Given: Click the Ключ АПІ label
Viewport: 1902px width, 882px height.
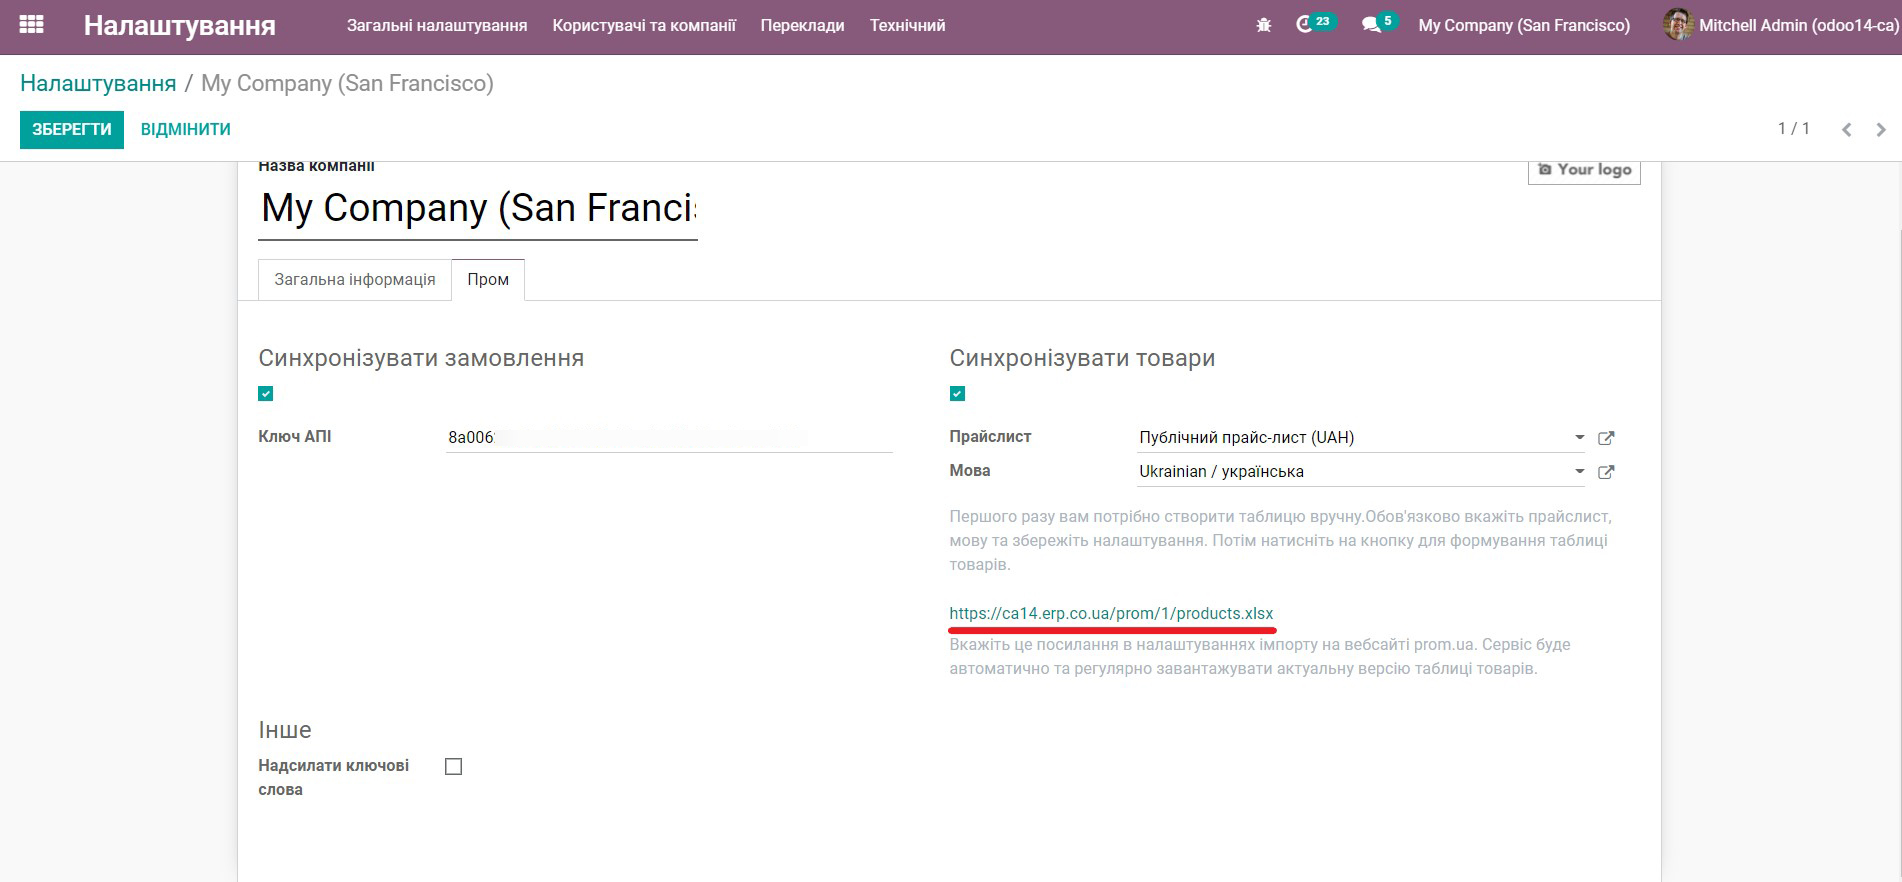Looking at the screenshot, I should tap(295, 437).
